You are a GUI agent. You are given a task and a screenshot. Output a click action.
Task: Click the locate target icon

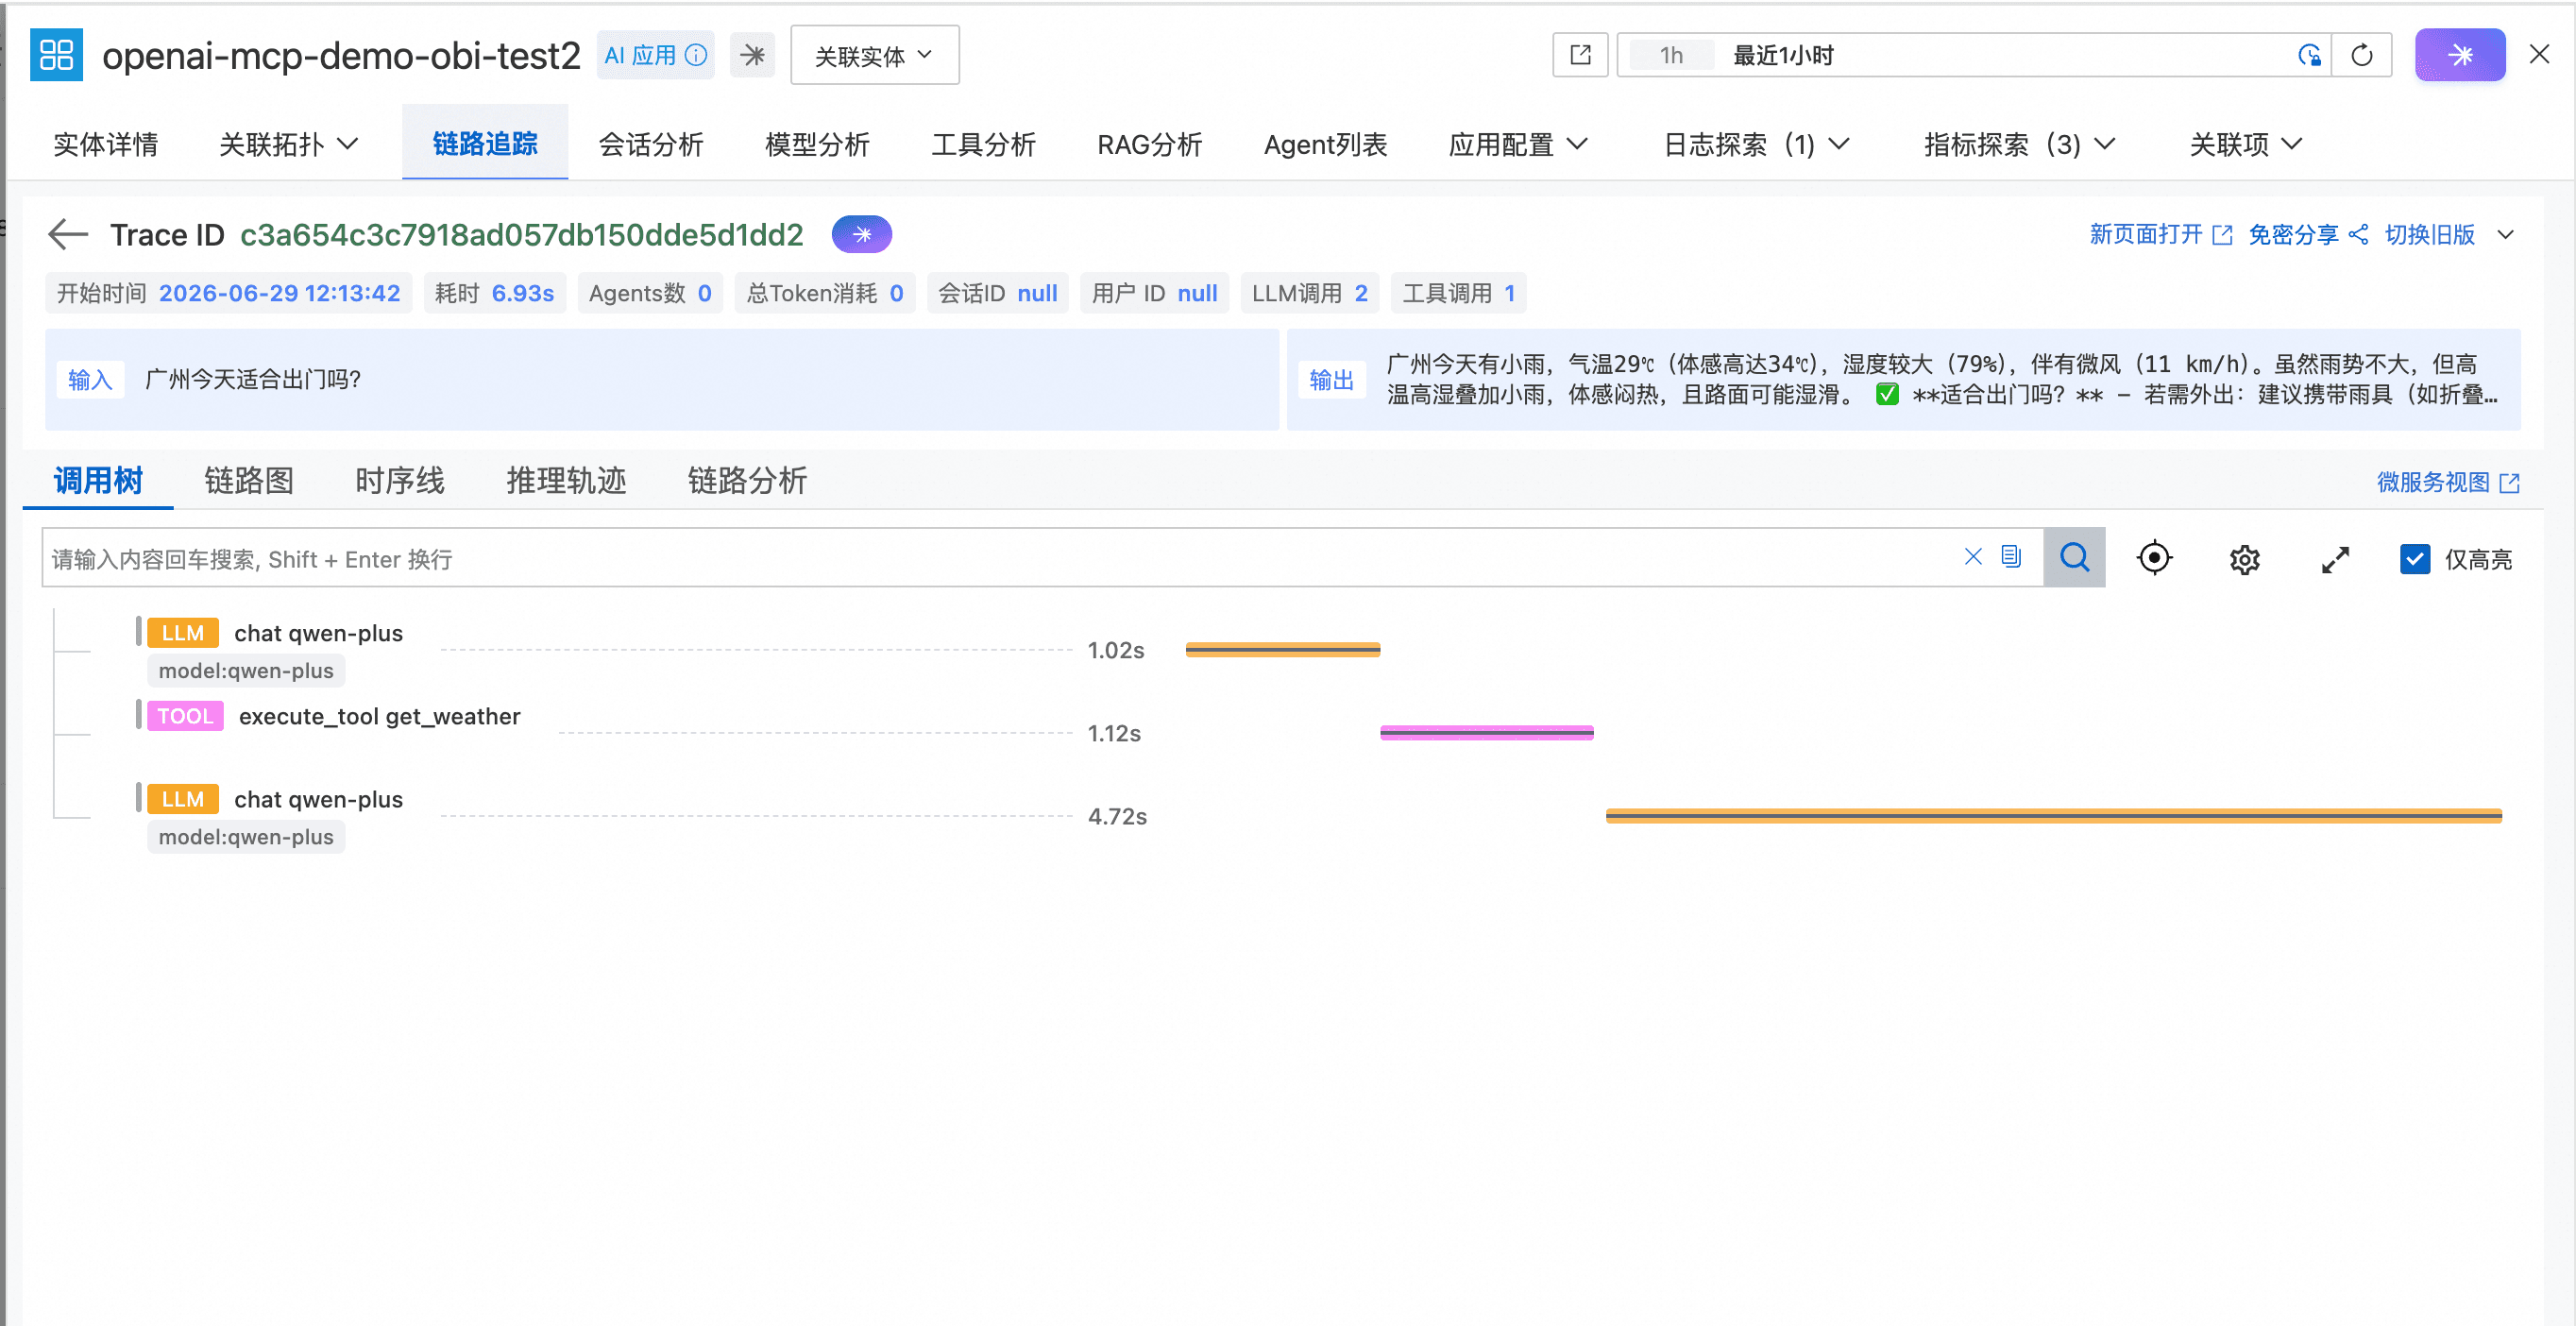(x=2154, y=558)
